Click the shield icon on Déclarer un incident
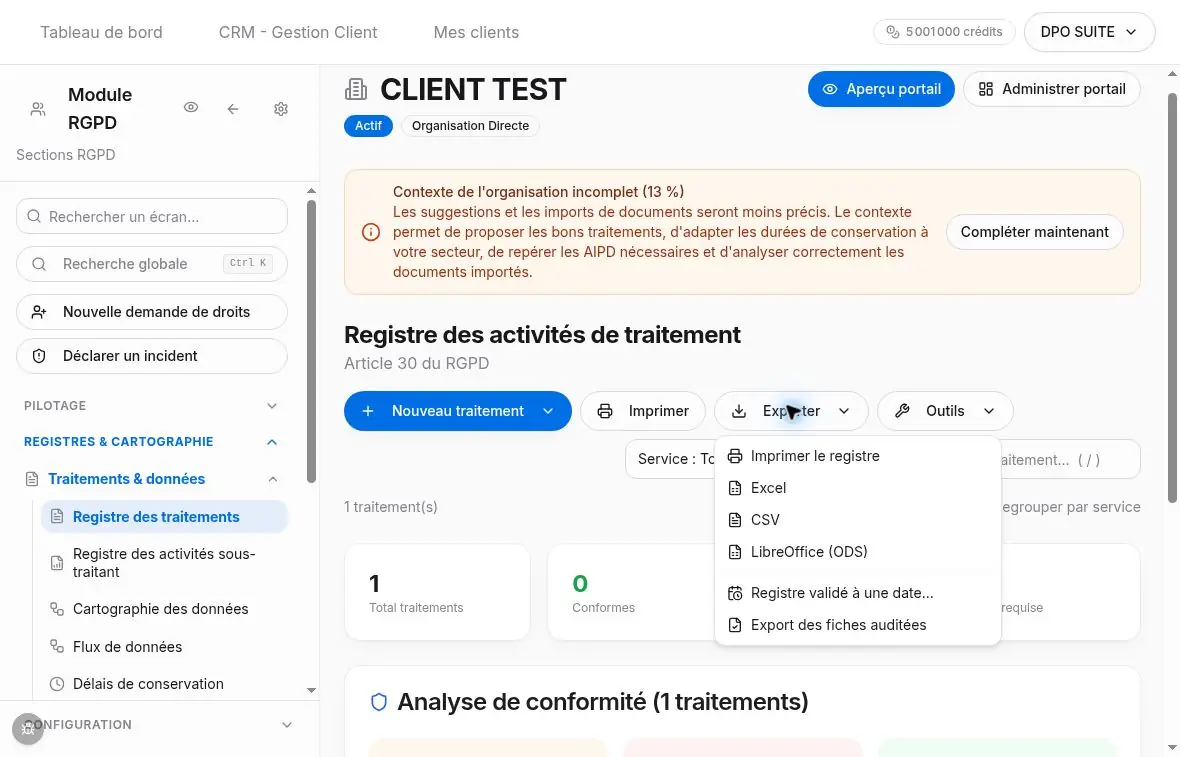 (x=39, y=356)
